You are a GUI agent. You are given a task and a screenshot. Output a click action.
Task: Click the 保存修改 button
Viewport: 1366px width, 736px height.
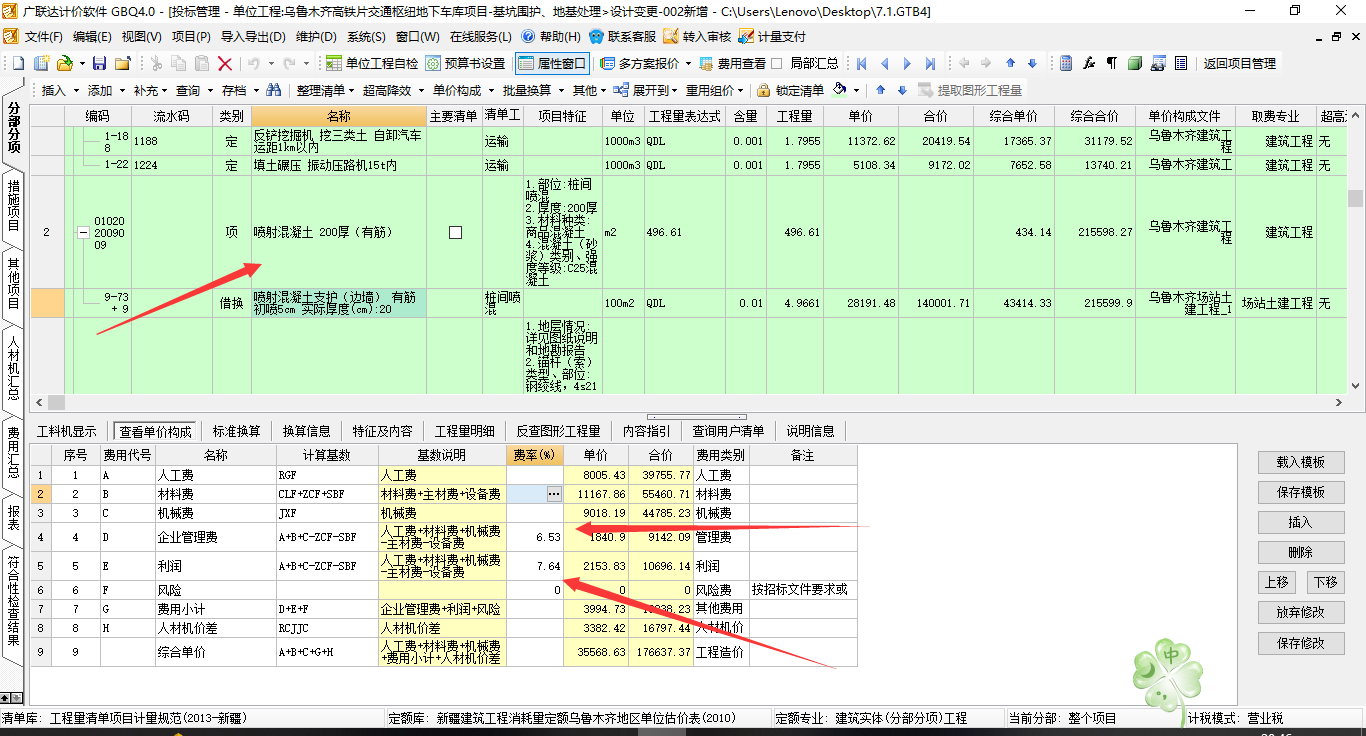click(x=1301, y=643)
